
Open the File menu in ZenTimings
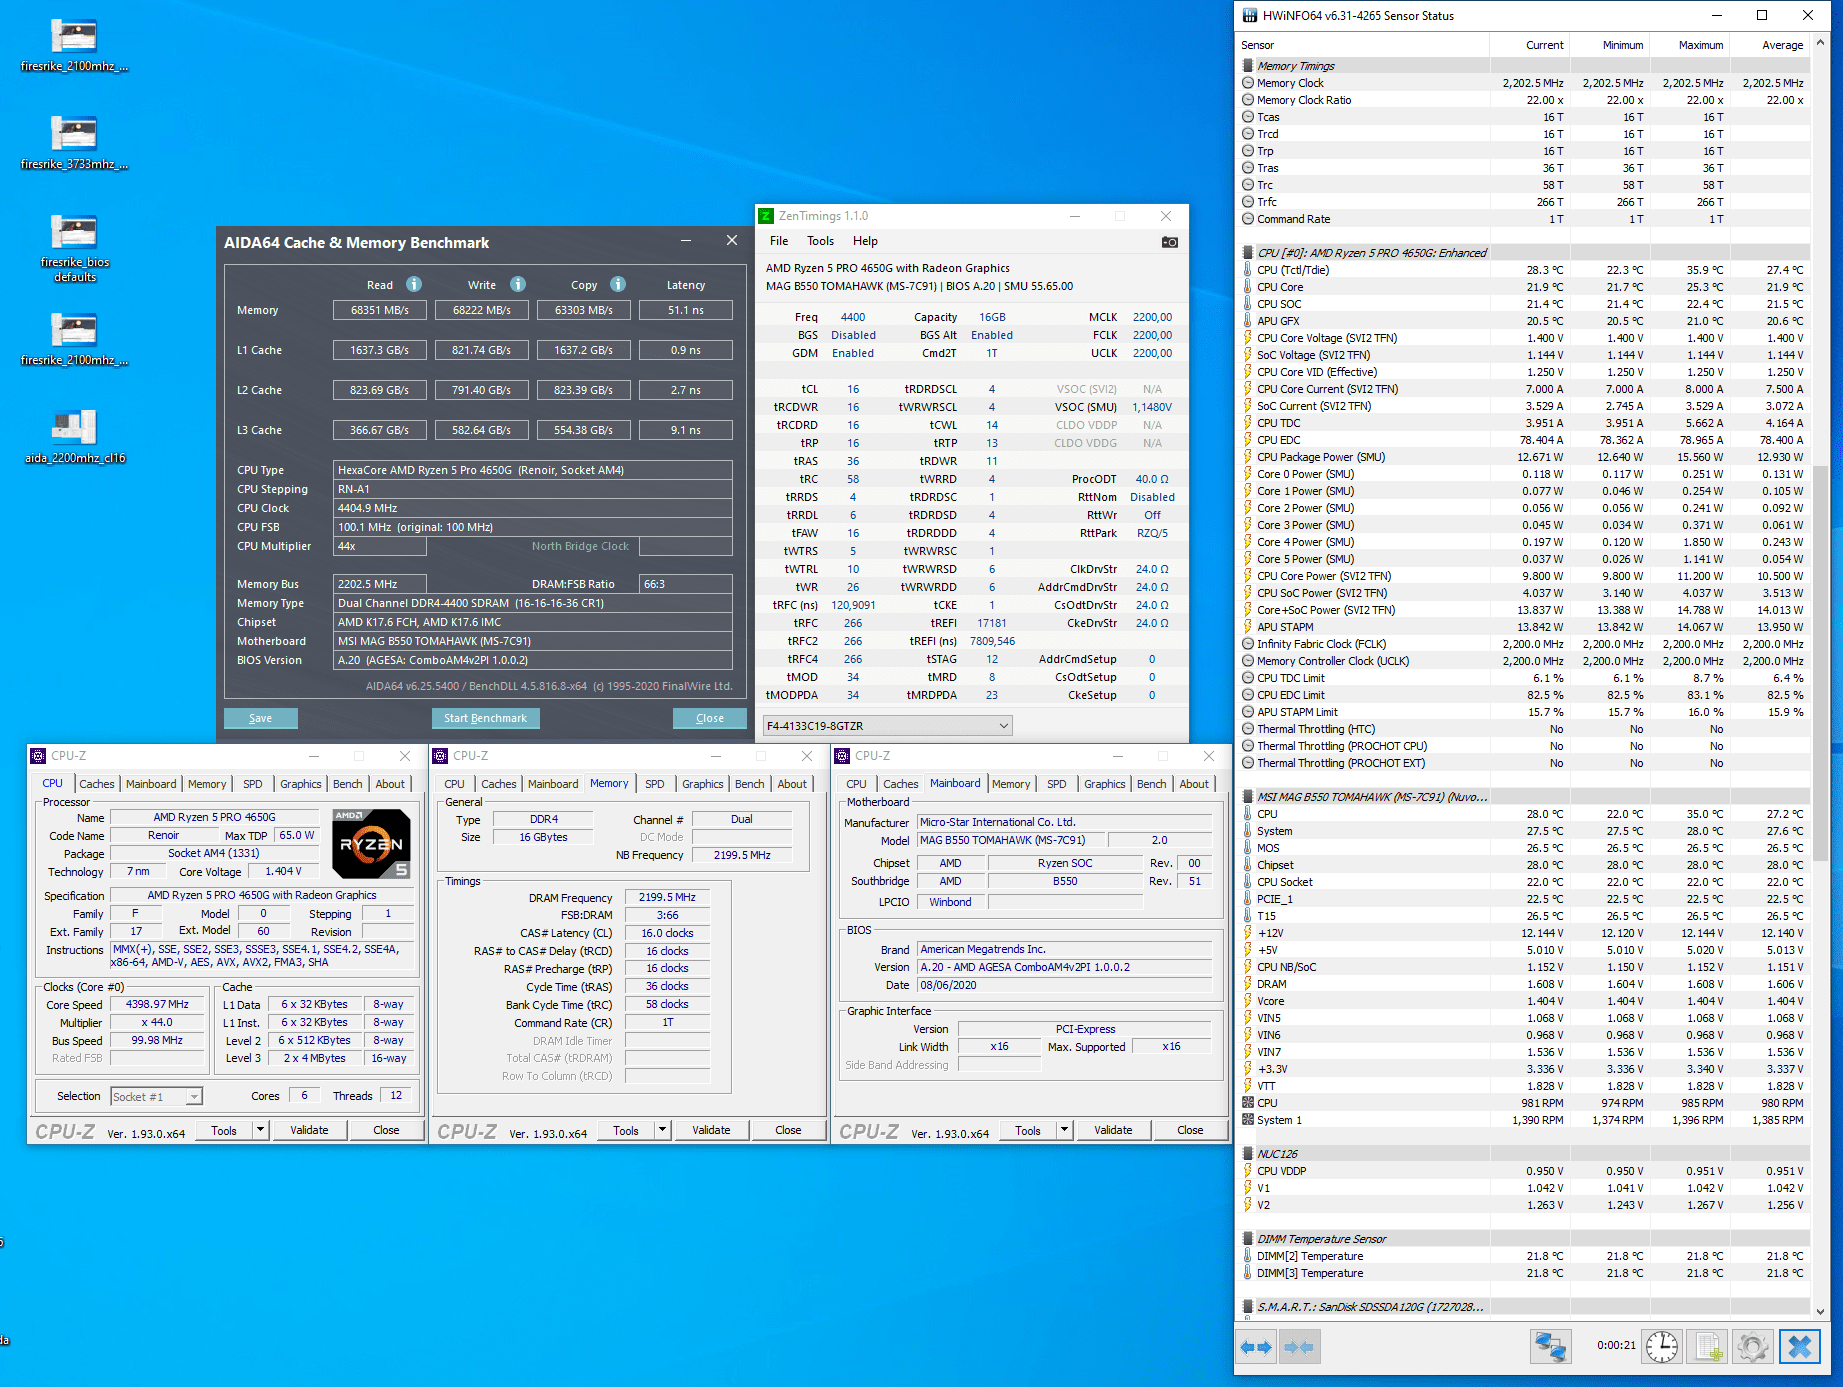[779, 241]
